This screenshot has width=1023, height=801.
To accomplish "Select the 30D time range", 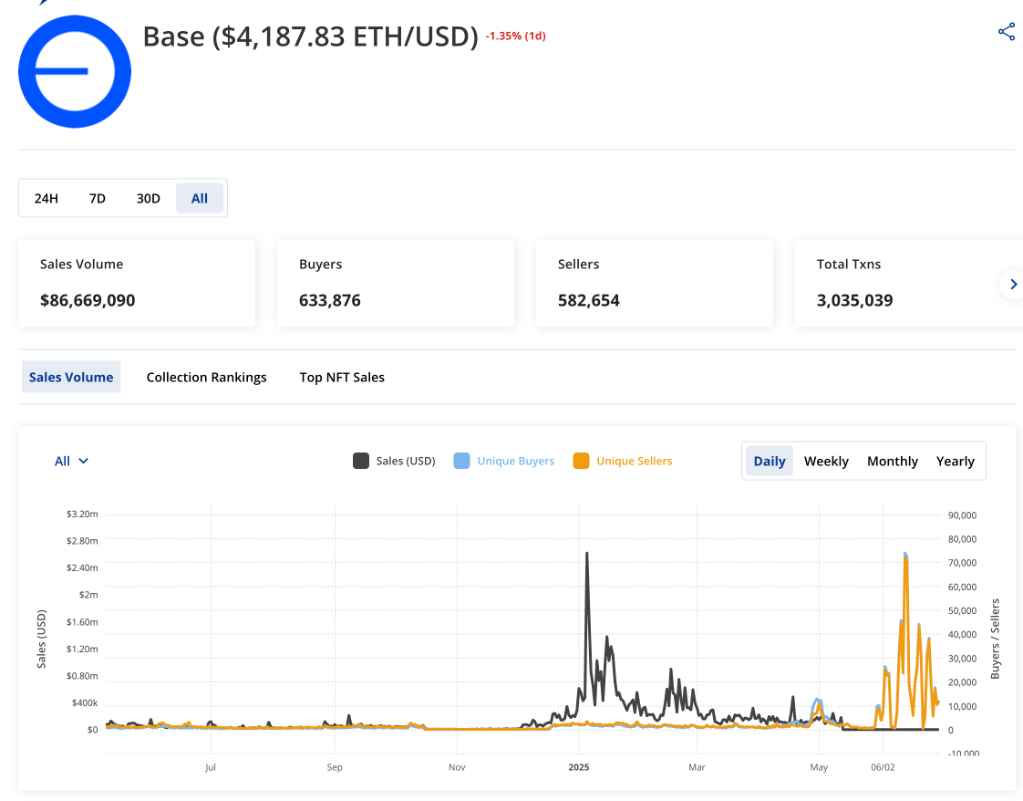I will (x=148, y=198).
